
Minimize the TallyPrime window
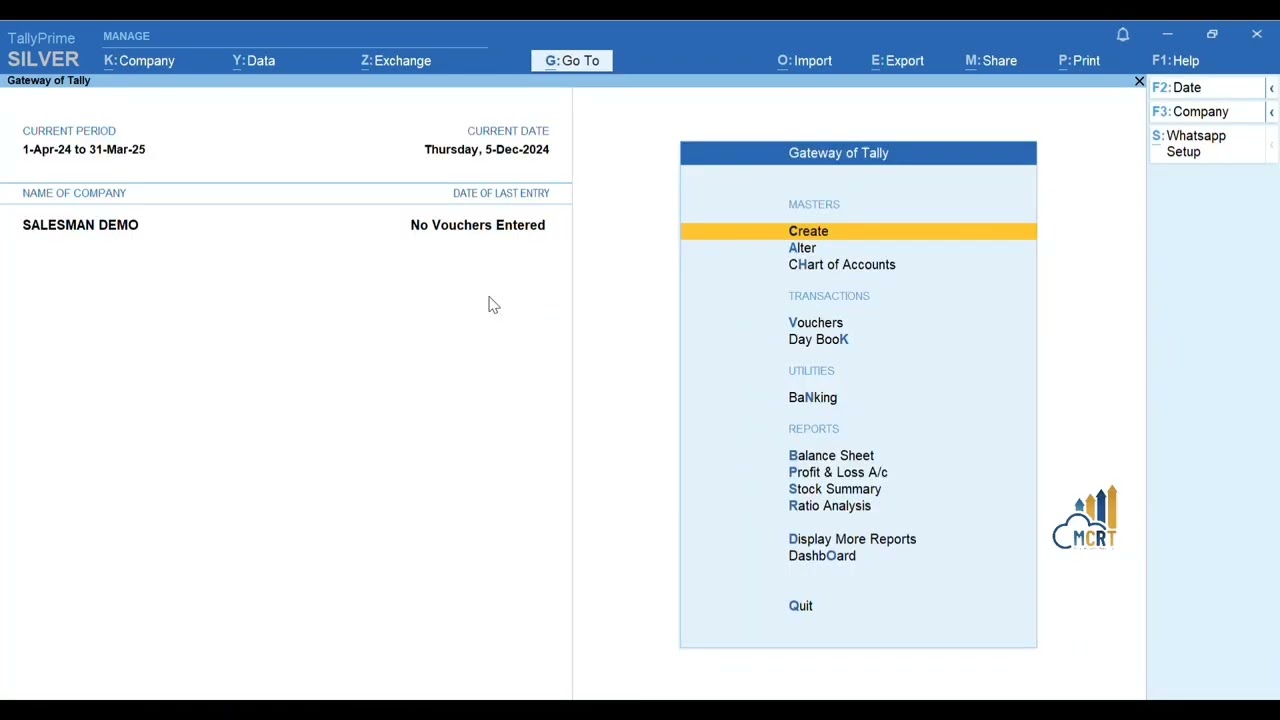1167,35
